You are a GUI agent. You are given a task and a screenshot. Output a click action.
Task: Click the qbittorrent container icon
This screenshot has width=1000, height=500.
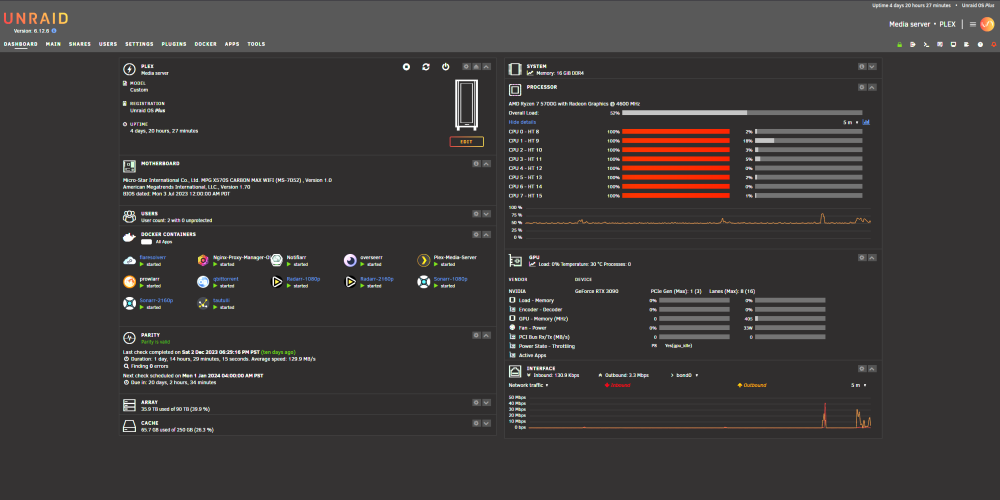[x=203, y=282]
